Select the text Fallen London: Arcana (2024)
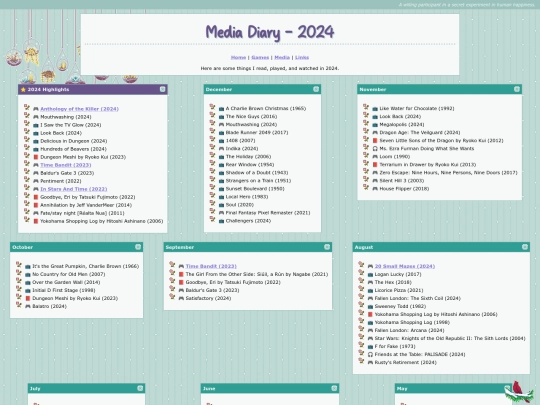Image resolution: width=540 pixels, height=405 pixels. point(409,331)
